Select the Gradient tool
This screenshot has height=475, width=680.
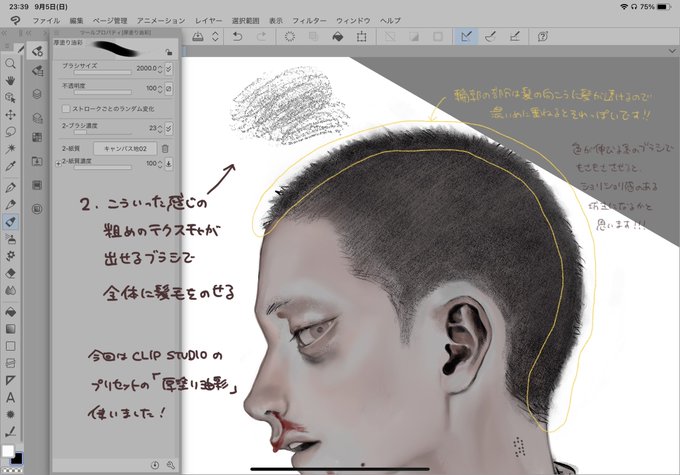[x=10, y=329]
